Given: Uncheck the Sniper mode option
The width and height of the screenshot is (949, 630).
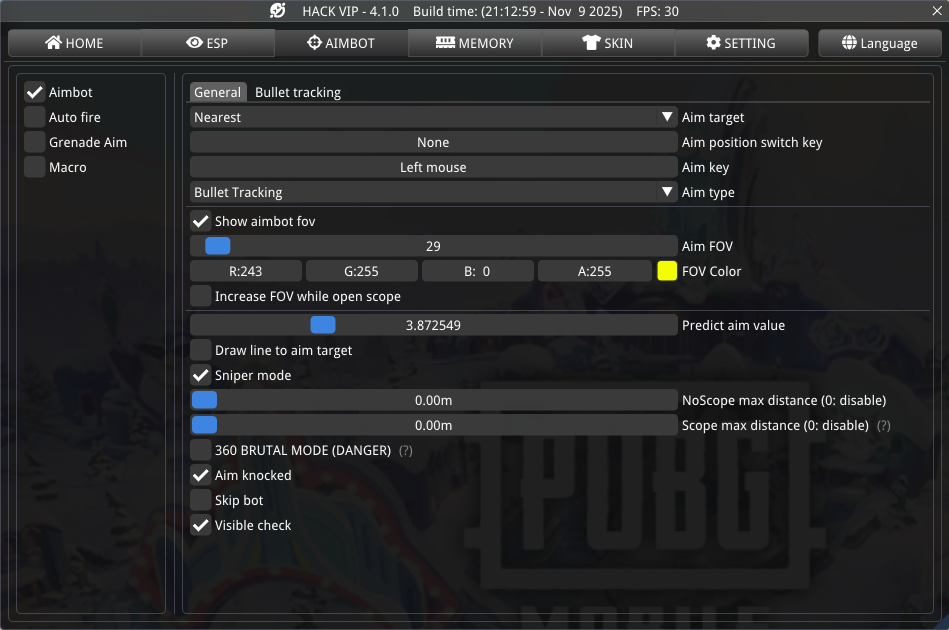Looking at the screenshot, I should pos(201,376).
